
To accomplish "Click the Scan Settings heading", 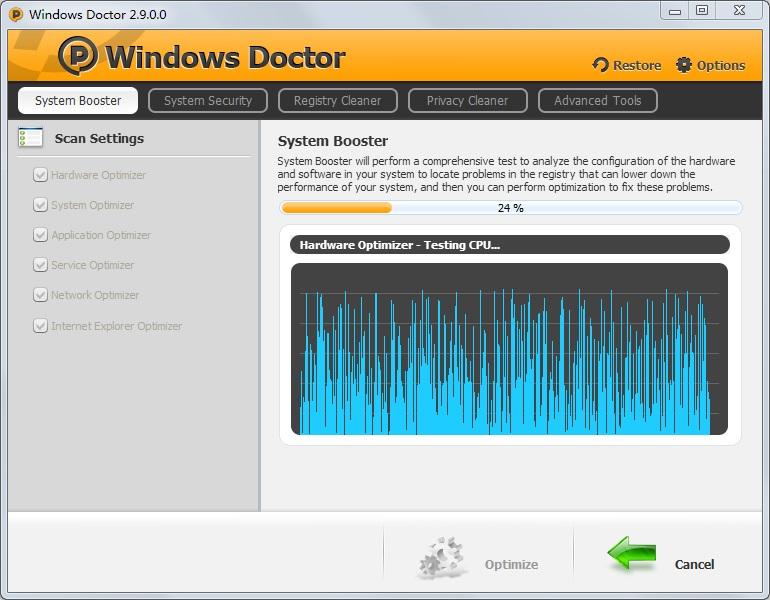I will tap(99, 139).
